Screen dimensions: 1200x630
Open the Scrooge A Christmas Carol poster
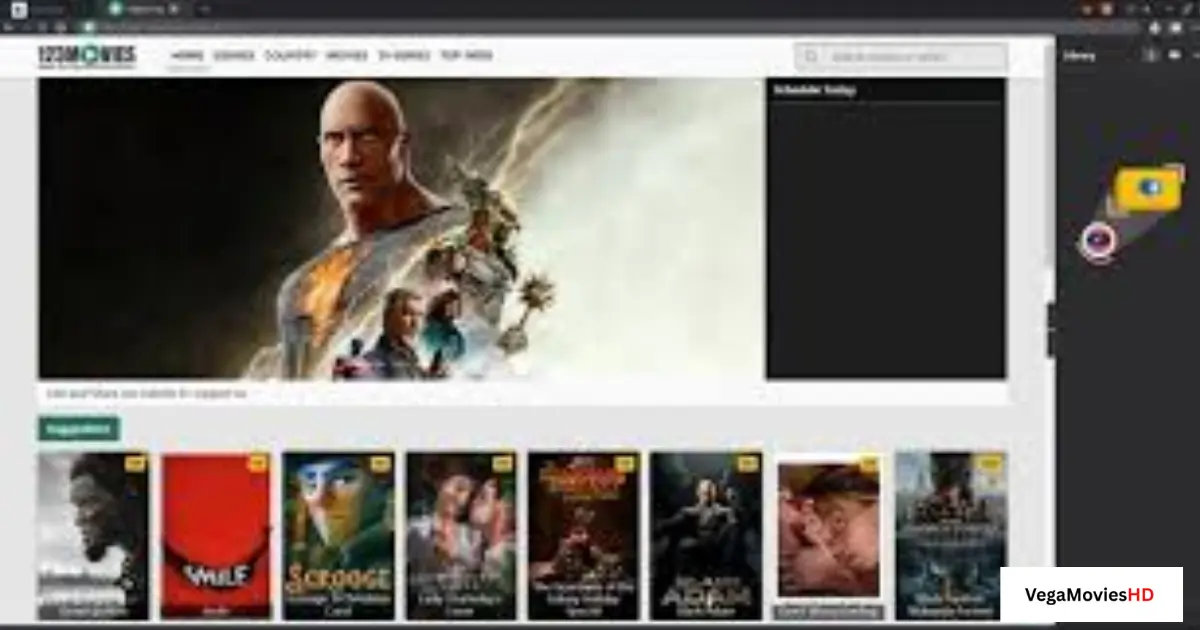tap(338, 530)
